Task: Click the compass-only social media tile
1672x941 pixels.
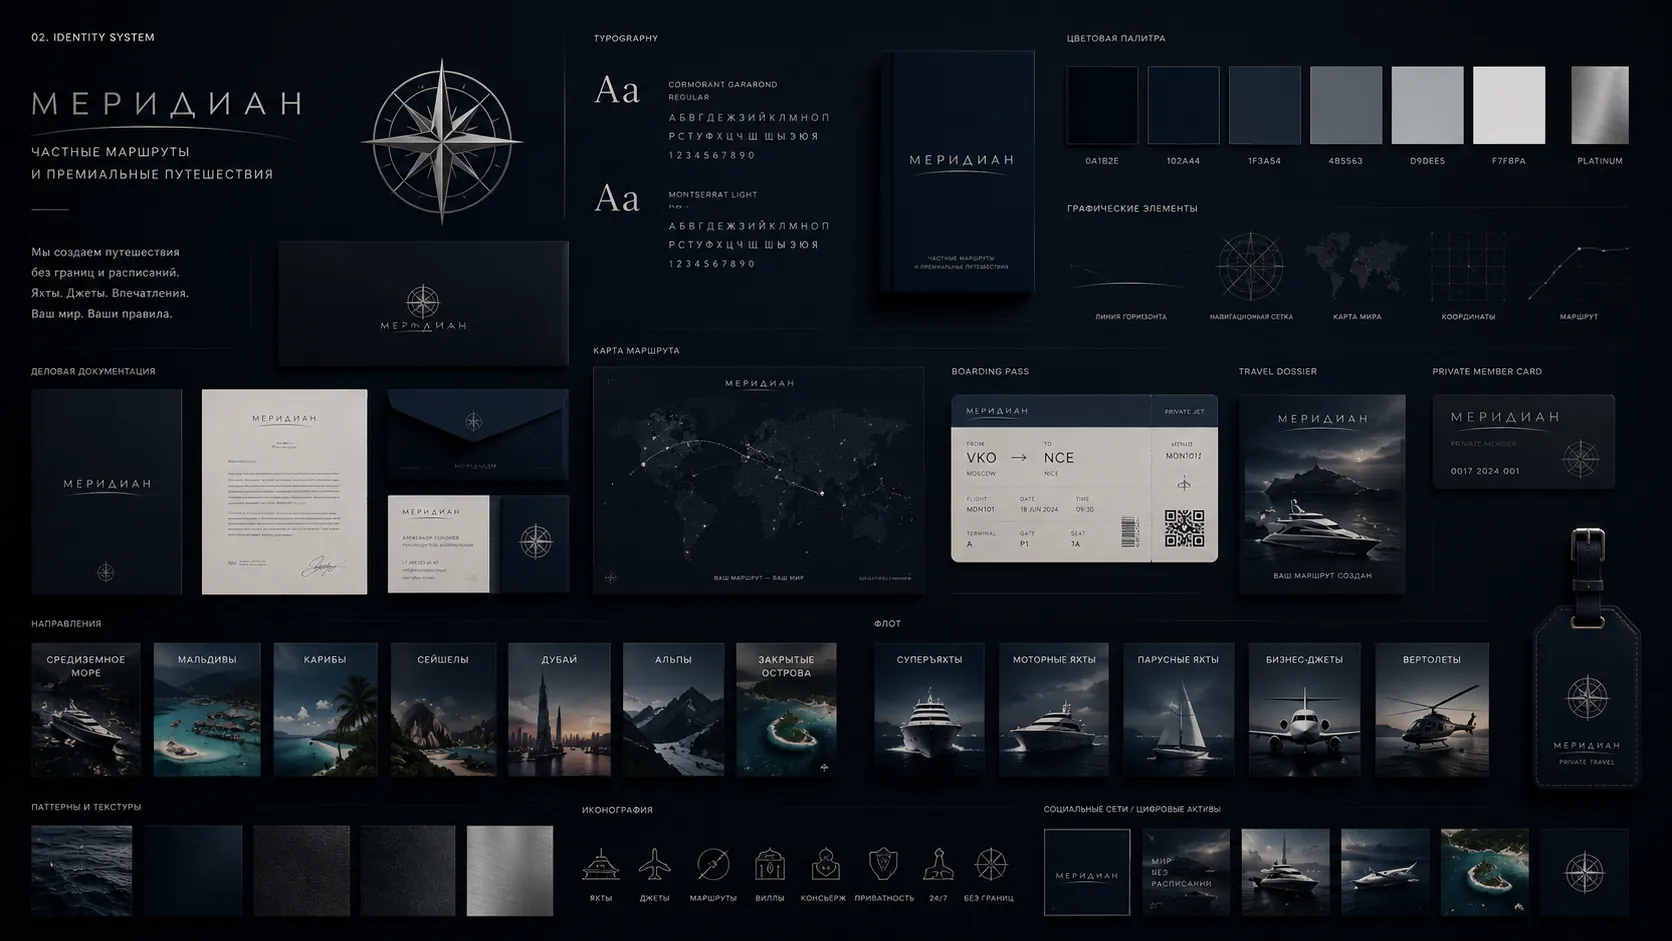Action: point(1584,872)
